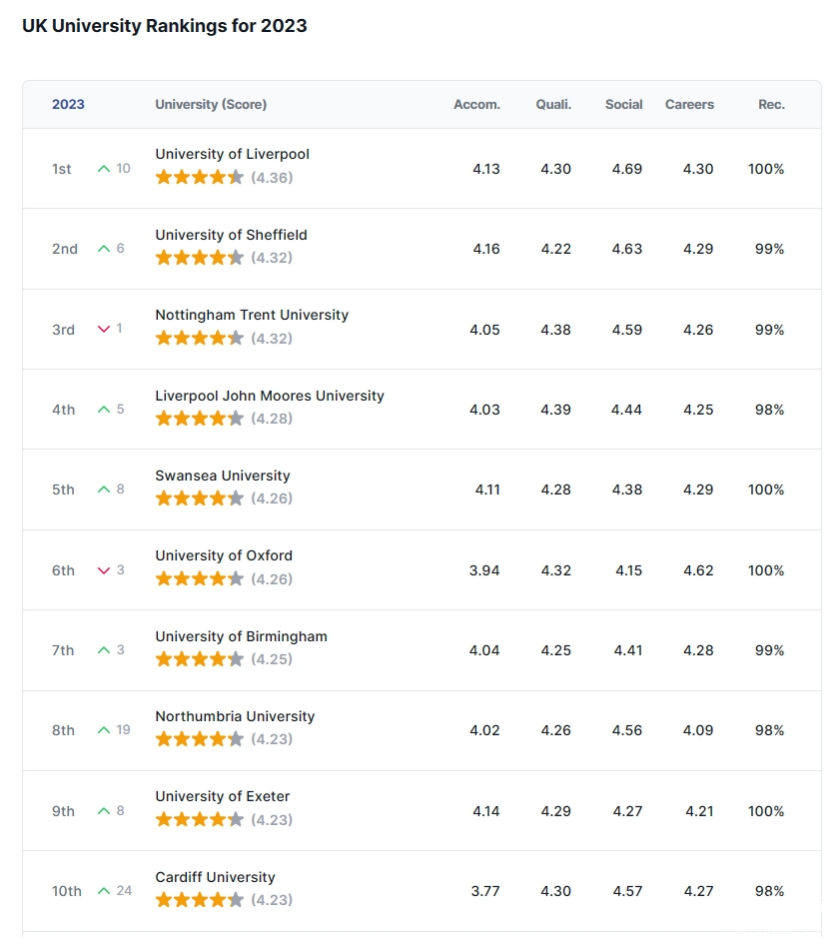Click the green up arrow in the 5th row
The image size is (840, 945).
pyautogui.click(x=104, y=490)
